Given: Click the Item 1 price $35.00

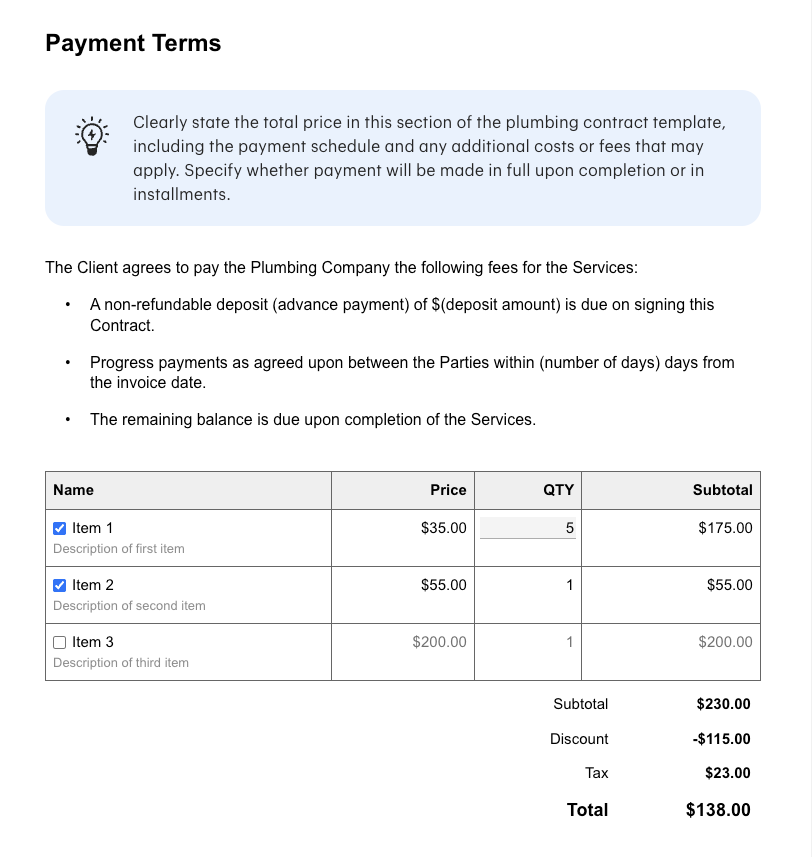Looking at the screenshot, I should pyautogui.click(x=443, y=528).
